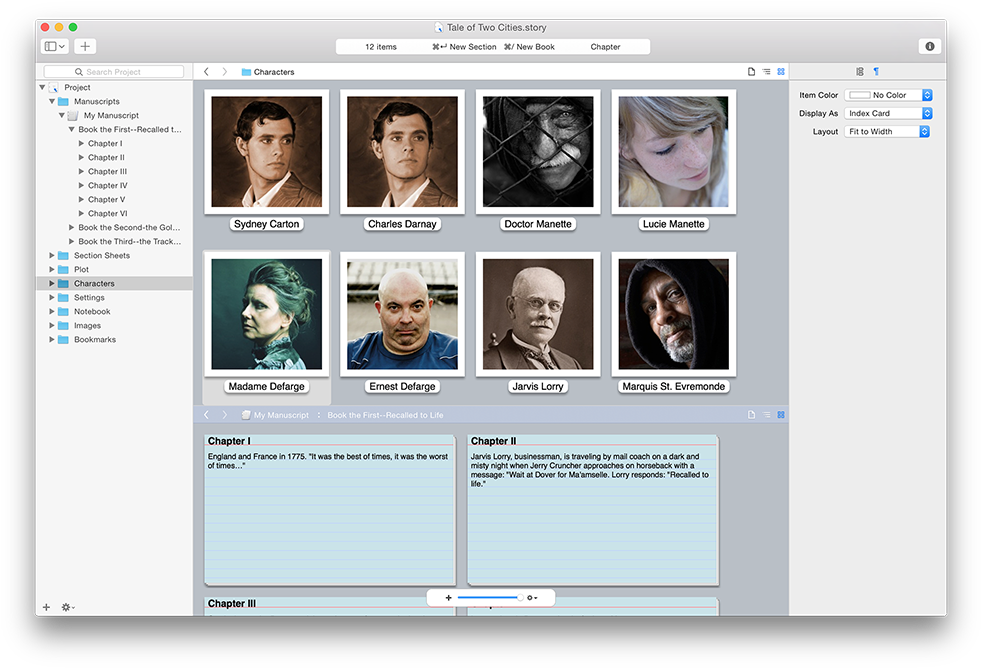Open the gear menu beside the zoom slider

click(532, 598)
